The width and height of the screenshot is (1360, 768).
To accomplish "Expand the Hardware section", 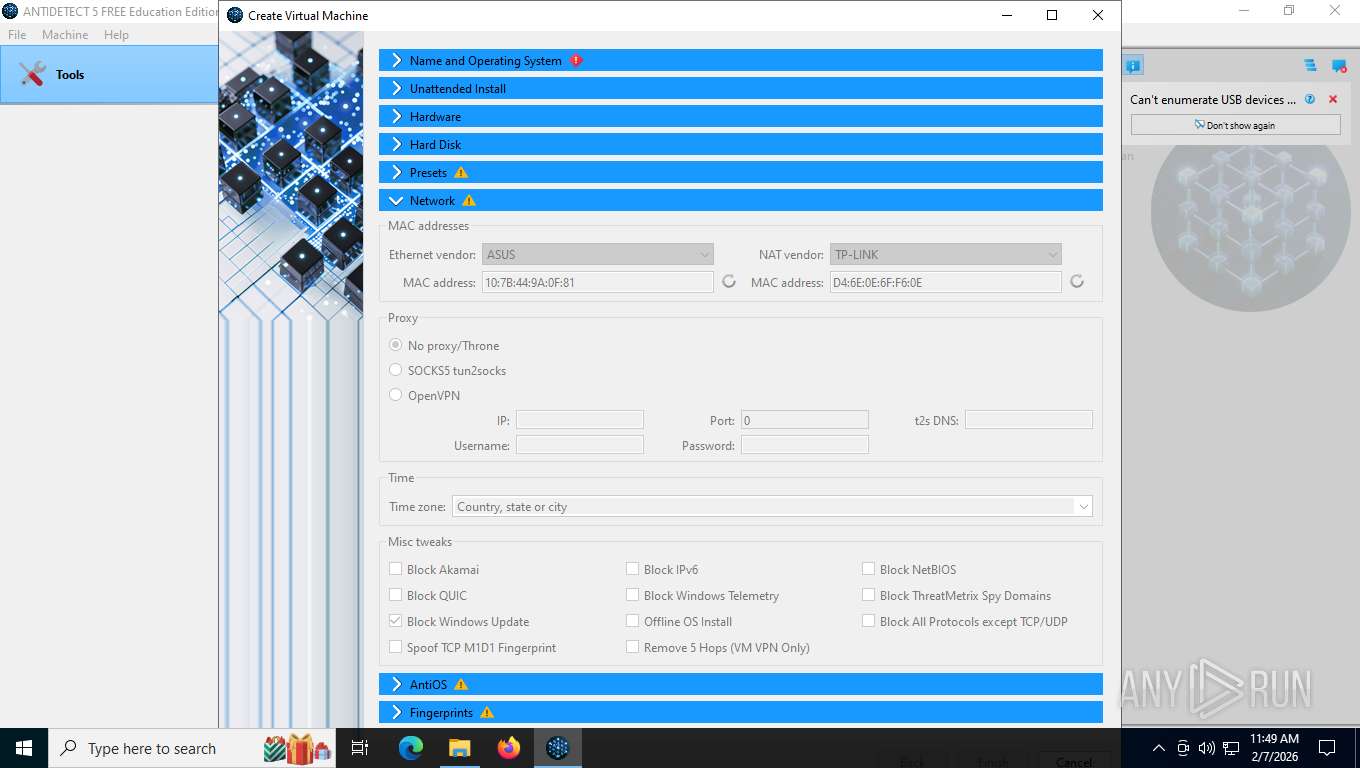I will pos(741,116).
